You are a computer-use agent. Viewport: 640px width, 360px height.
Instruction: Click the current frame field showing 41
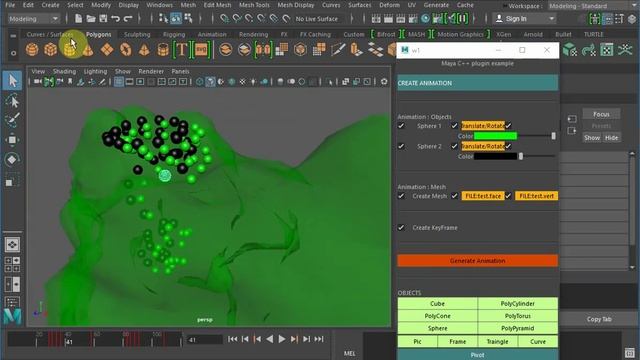click(205, 339)
